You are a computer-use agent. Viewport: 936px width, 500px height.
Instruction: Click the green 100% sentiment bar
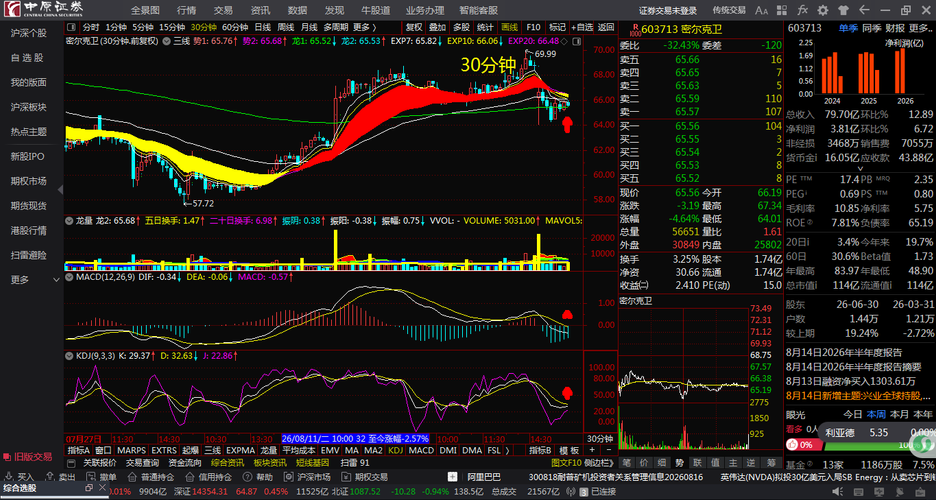pyautogui.click(x=869, y=446)
